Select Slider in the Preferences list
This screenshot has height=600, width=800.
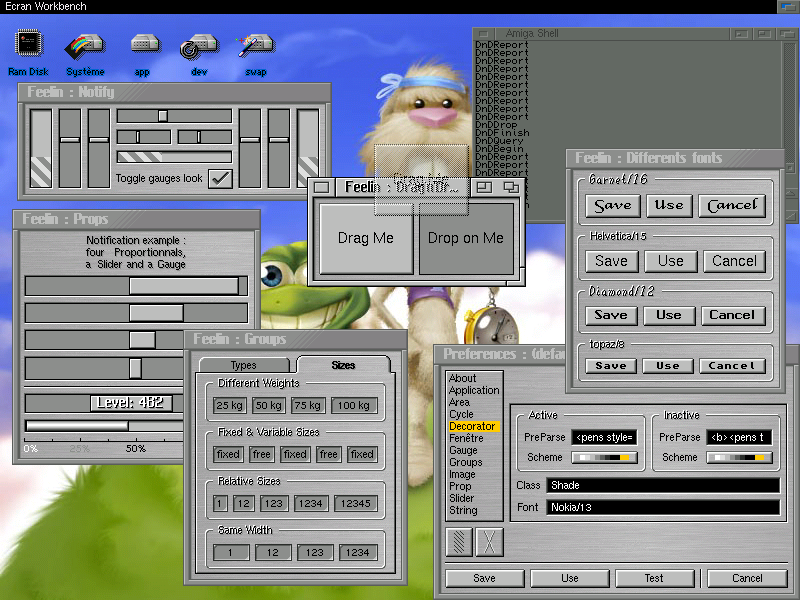(x=462, y=498)
